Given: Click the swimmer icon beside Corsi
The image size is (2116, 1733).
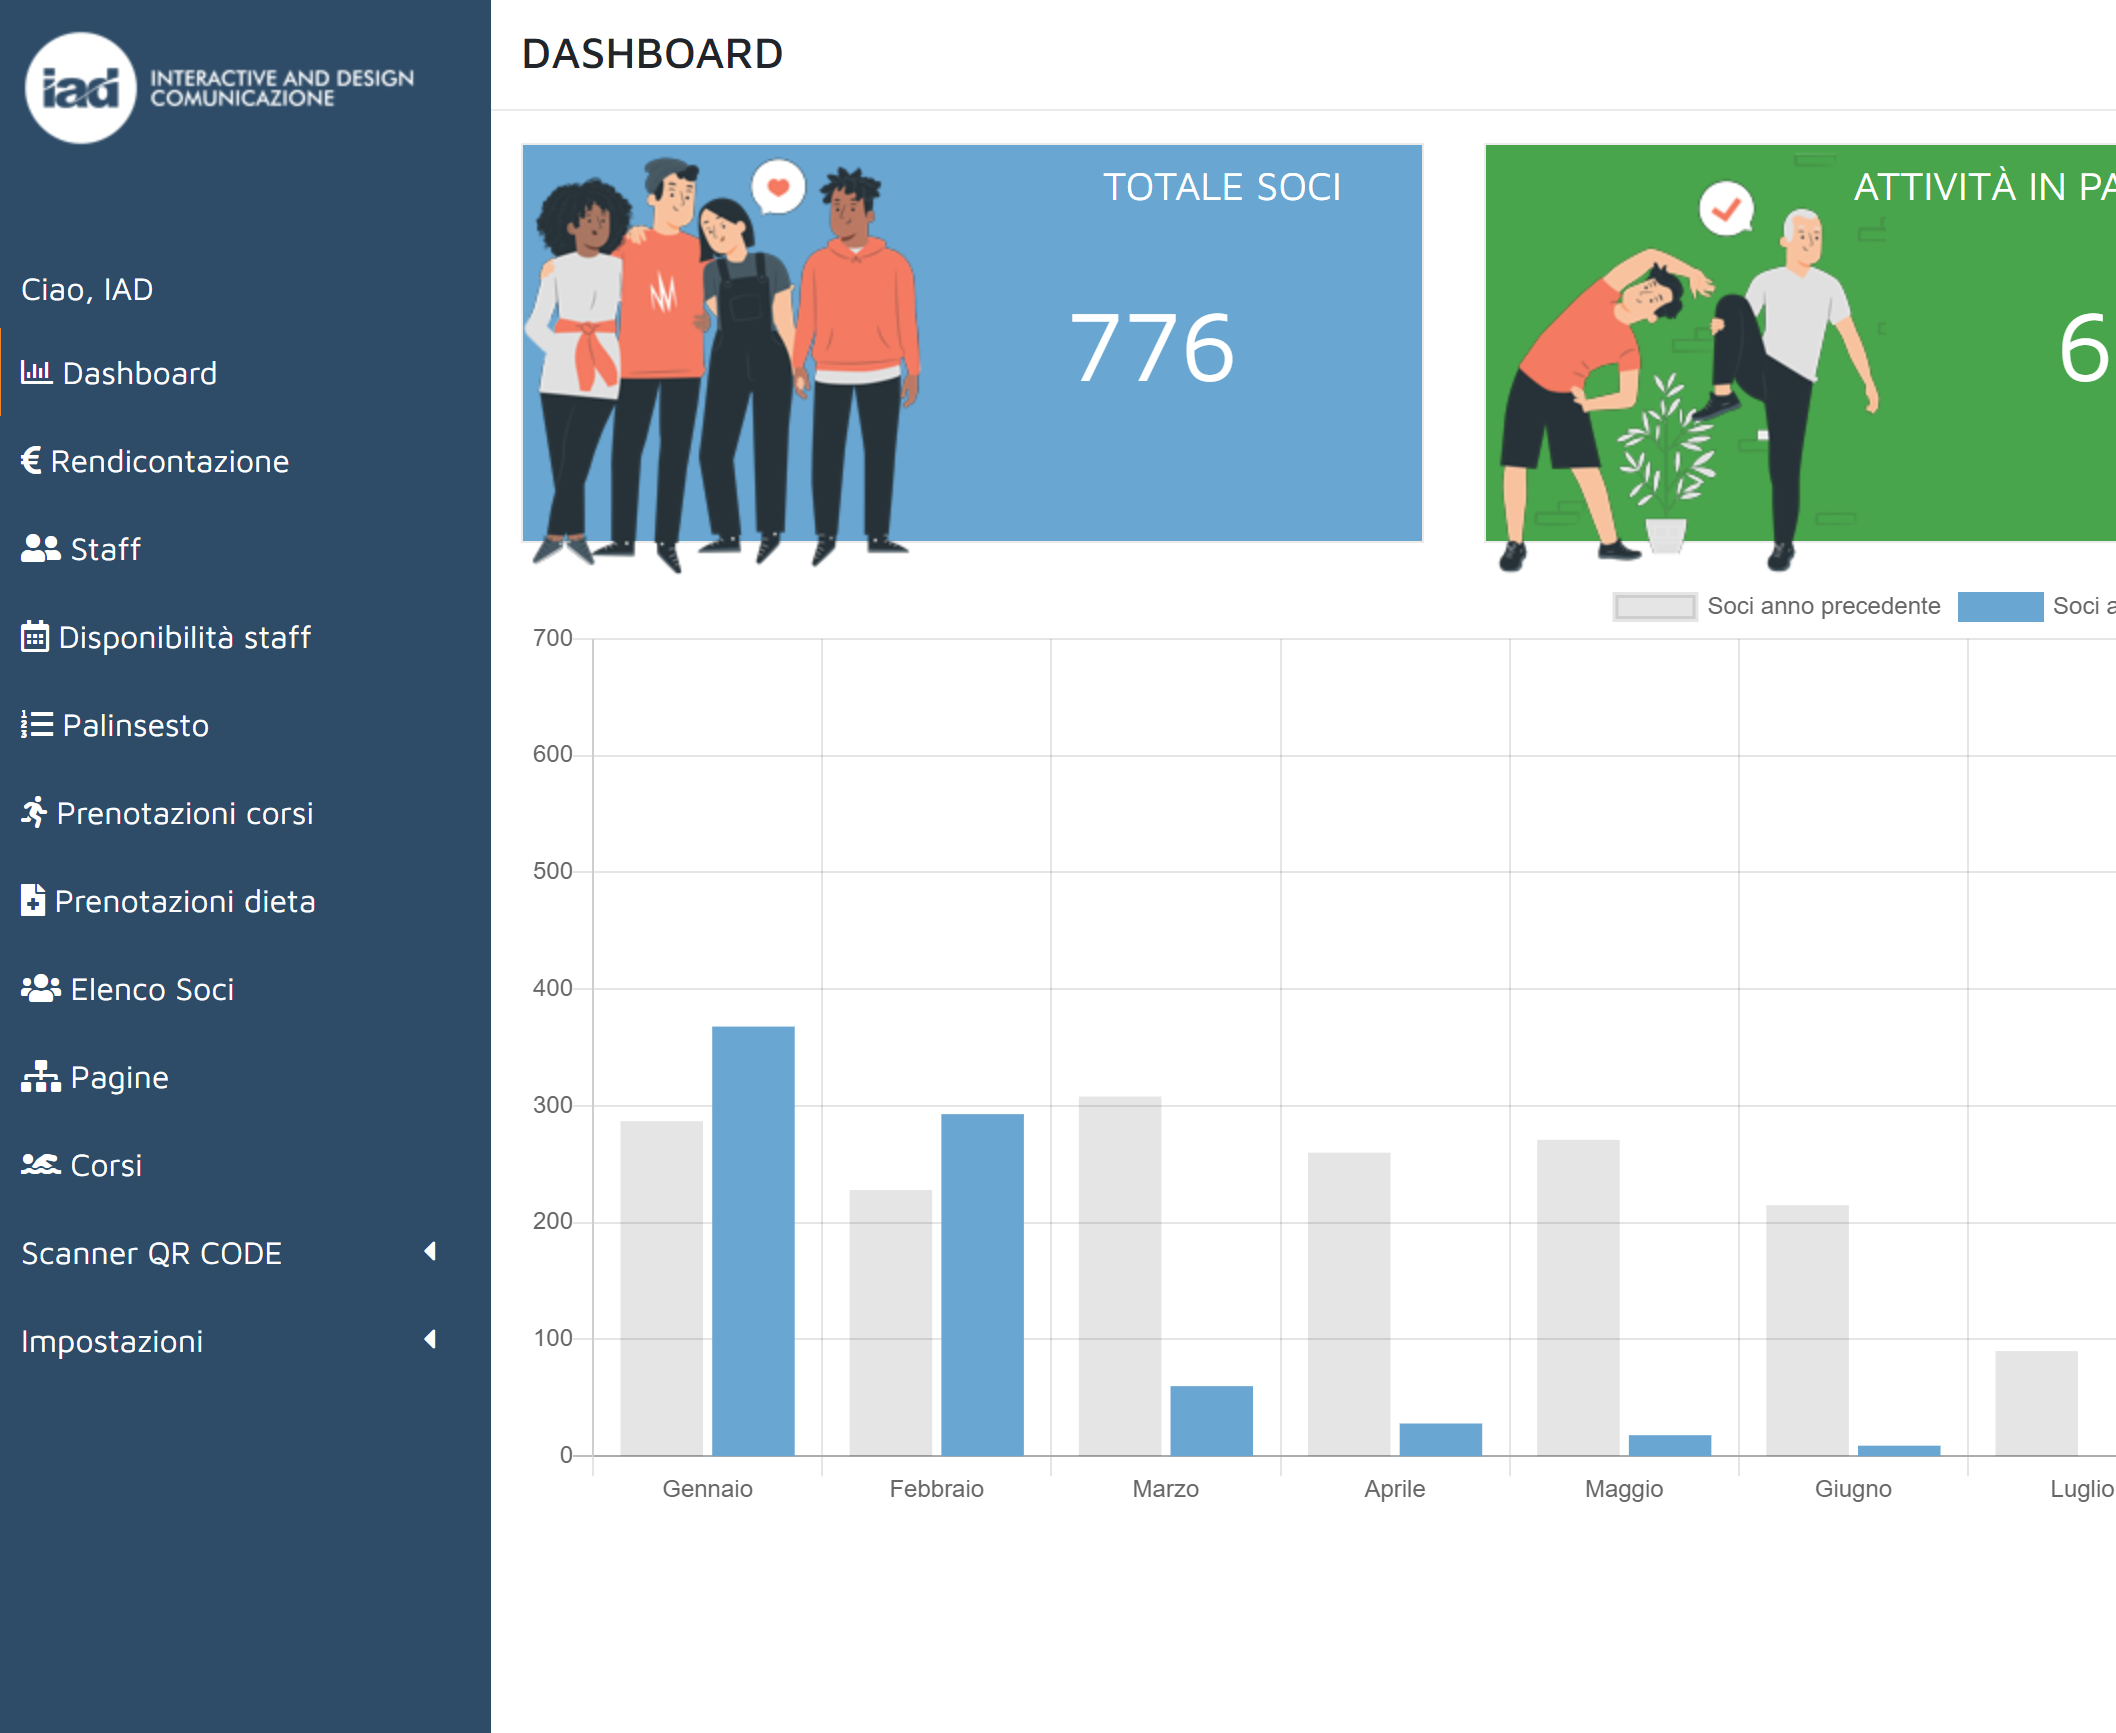Looking at the screenshot, I should tap(41, 1164).
